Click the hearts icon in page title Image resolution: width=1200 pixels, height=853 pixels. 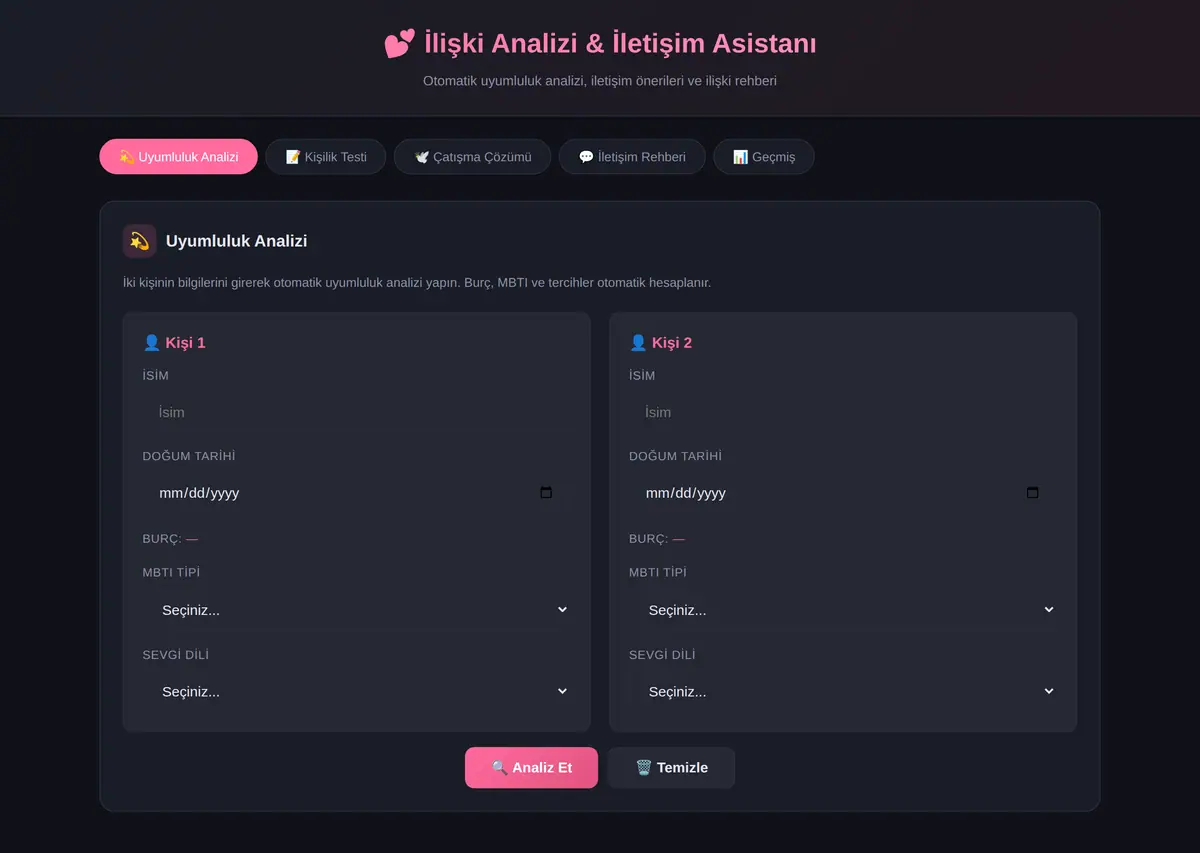coord(399,44)
